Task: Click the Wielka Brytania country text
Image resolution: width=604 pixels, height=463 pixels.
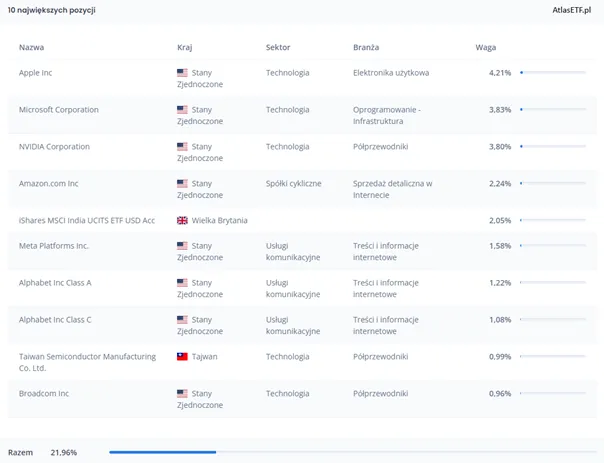Action: [x=220, y=220]
